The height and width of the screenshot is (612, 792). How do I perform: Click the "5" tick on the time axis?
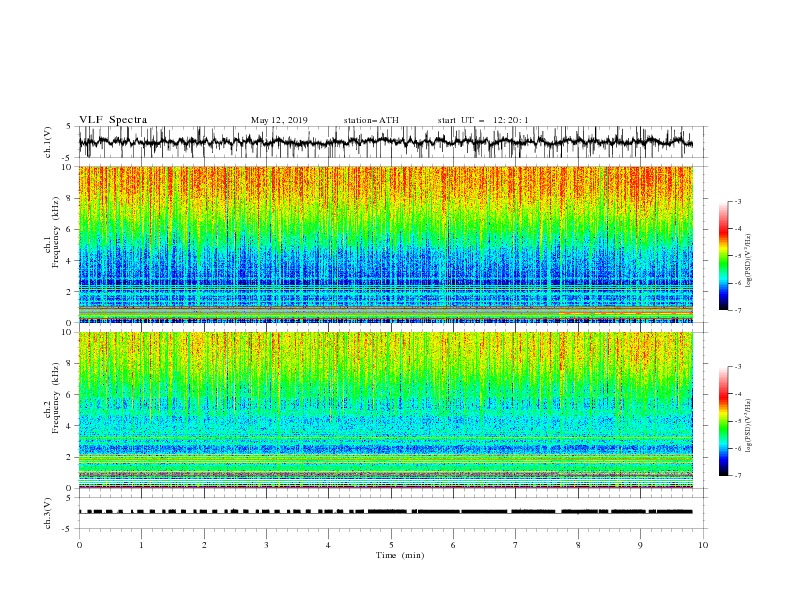pos(391,545)
